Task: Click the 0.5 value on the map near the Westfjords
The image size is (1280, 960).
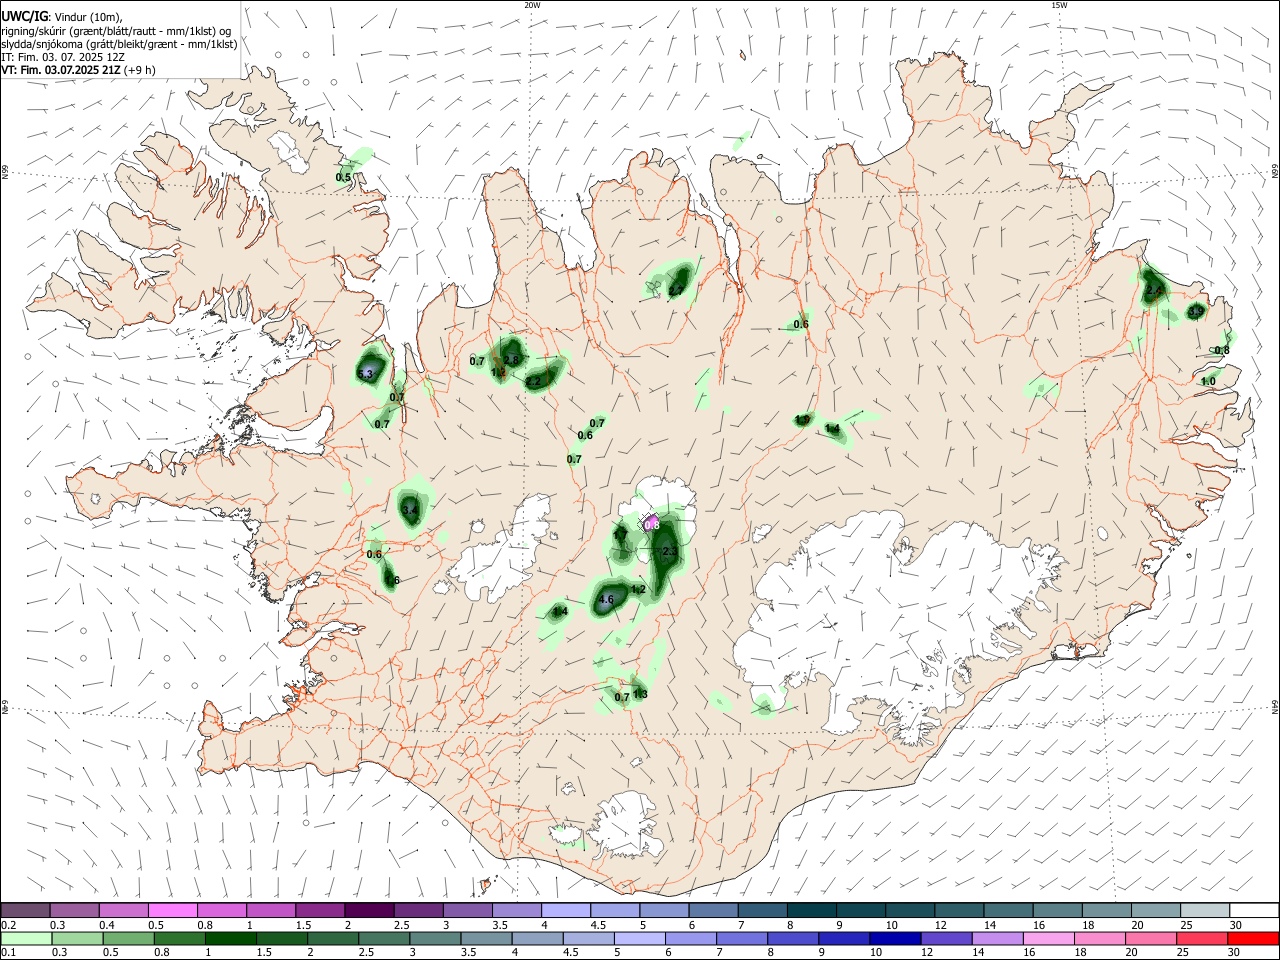Action: [x=343, y=177]
